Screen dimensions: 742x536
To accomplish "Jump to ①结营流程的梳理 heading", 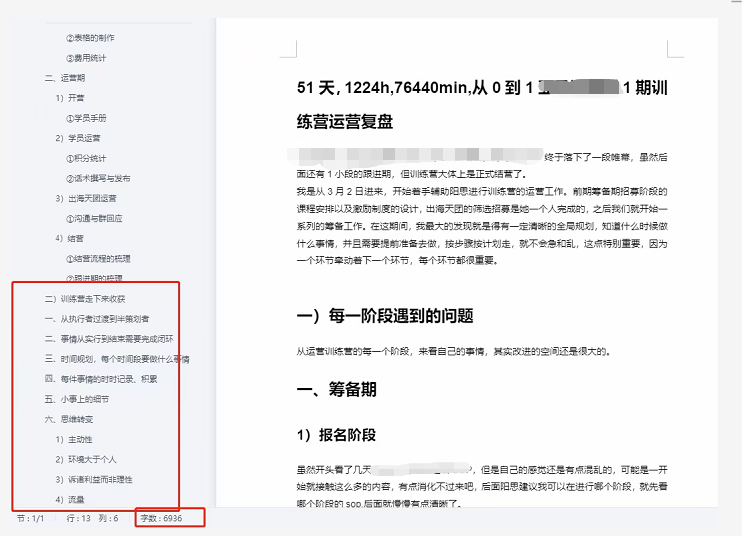I will coord(98,259).
